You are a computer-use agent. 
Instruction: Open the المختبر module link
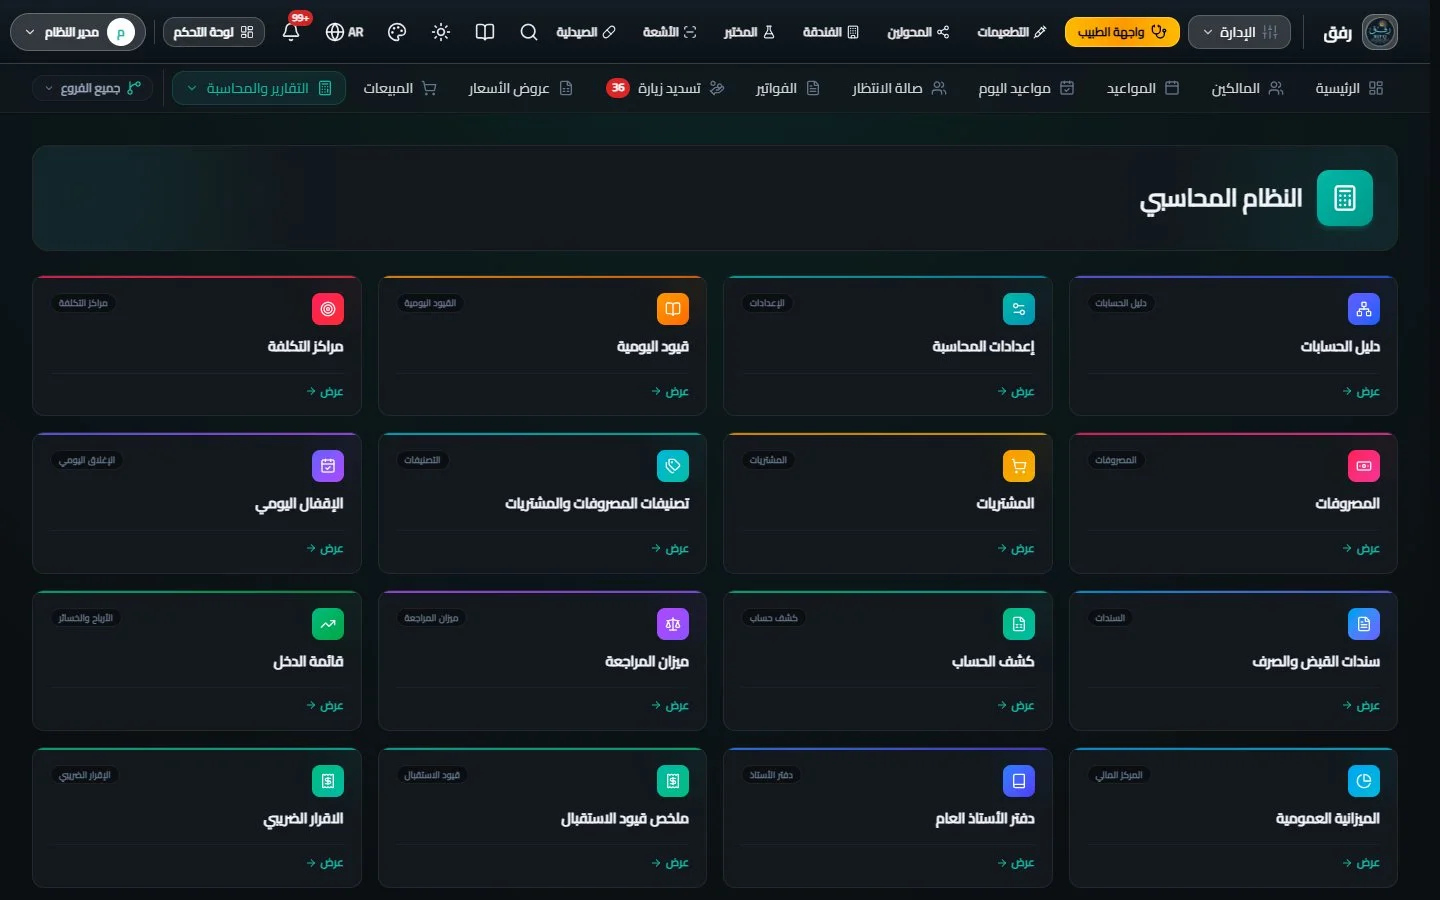750,32
